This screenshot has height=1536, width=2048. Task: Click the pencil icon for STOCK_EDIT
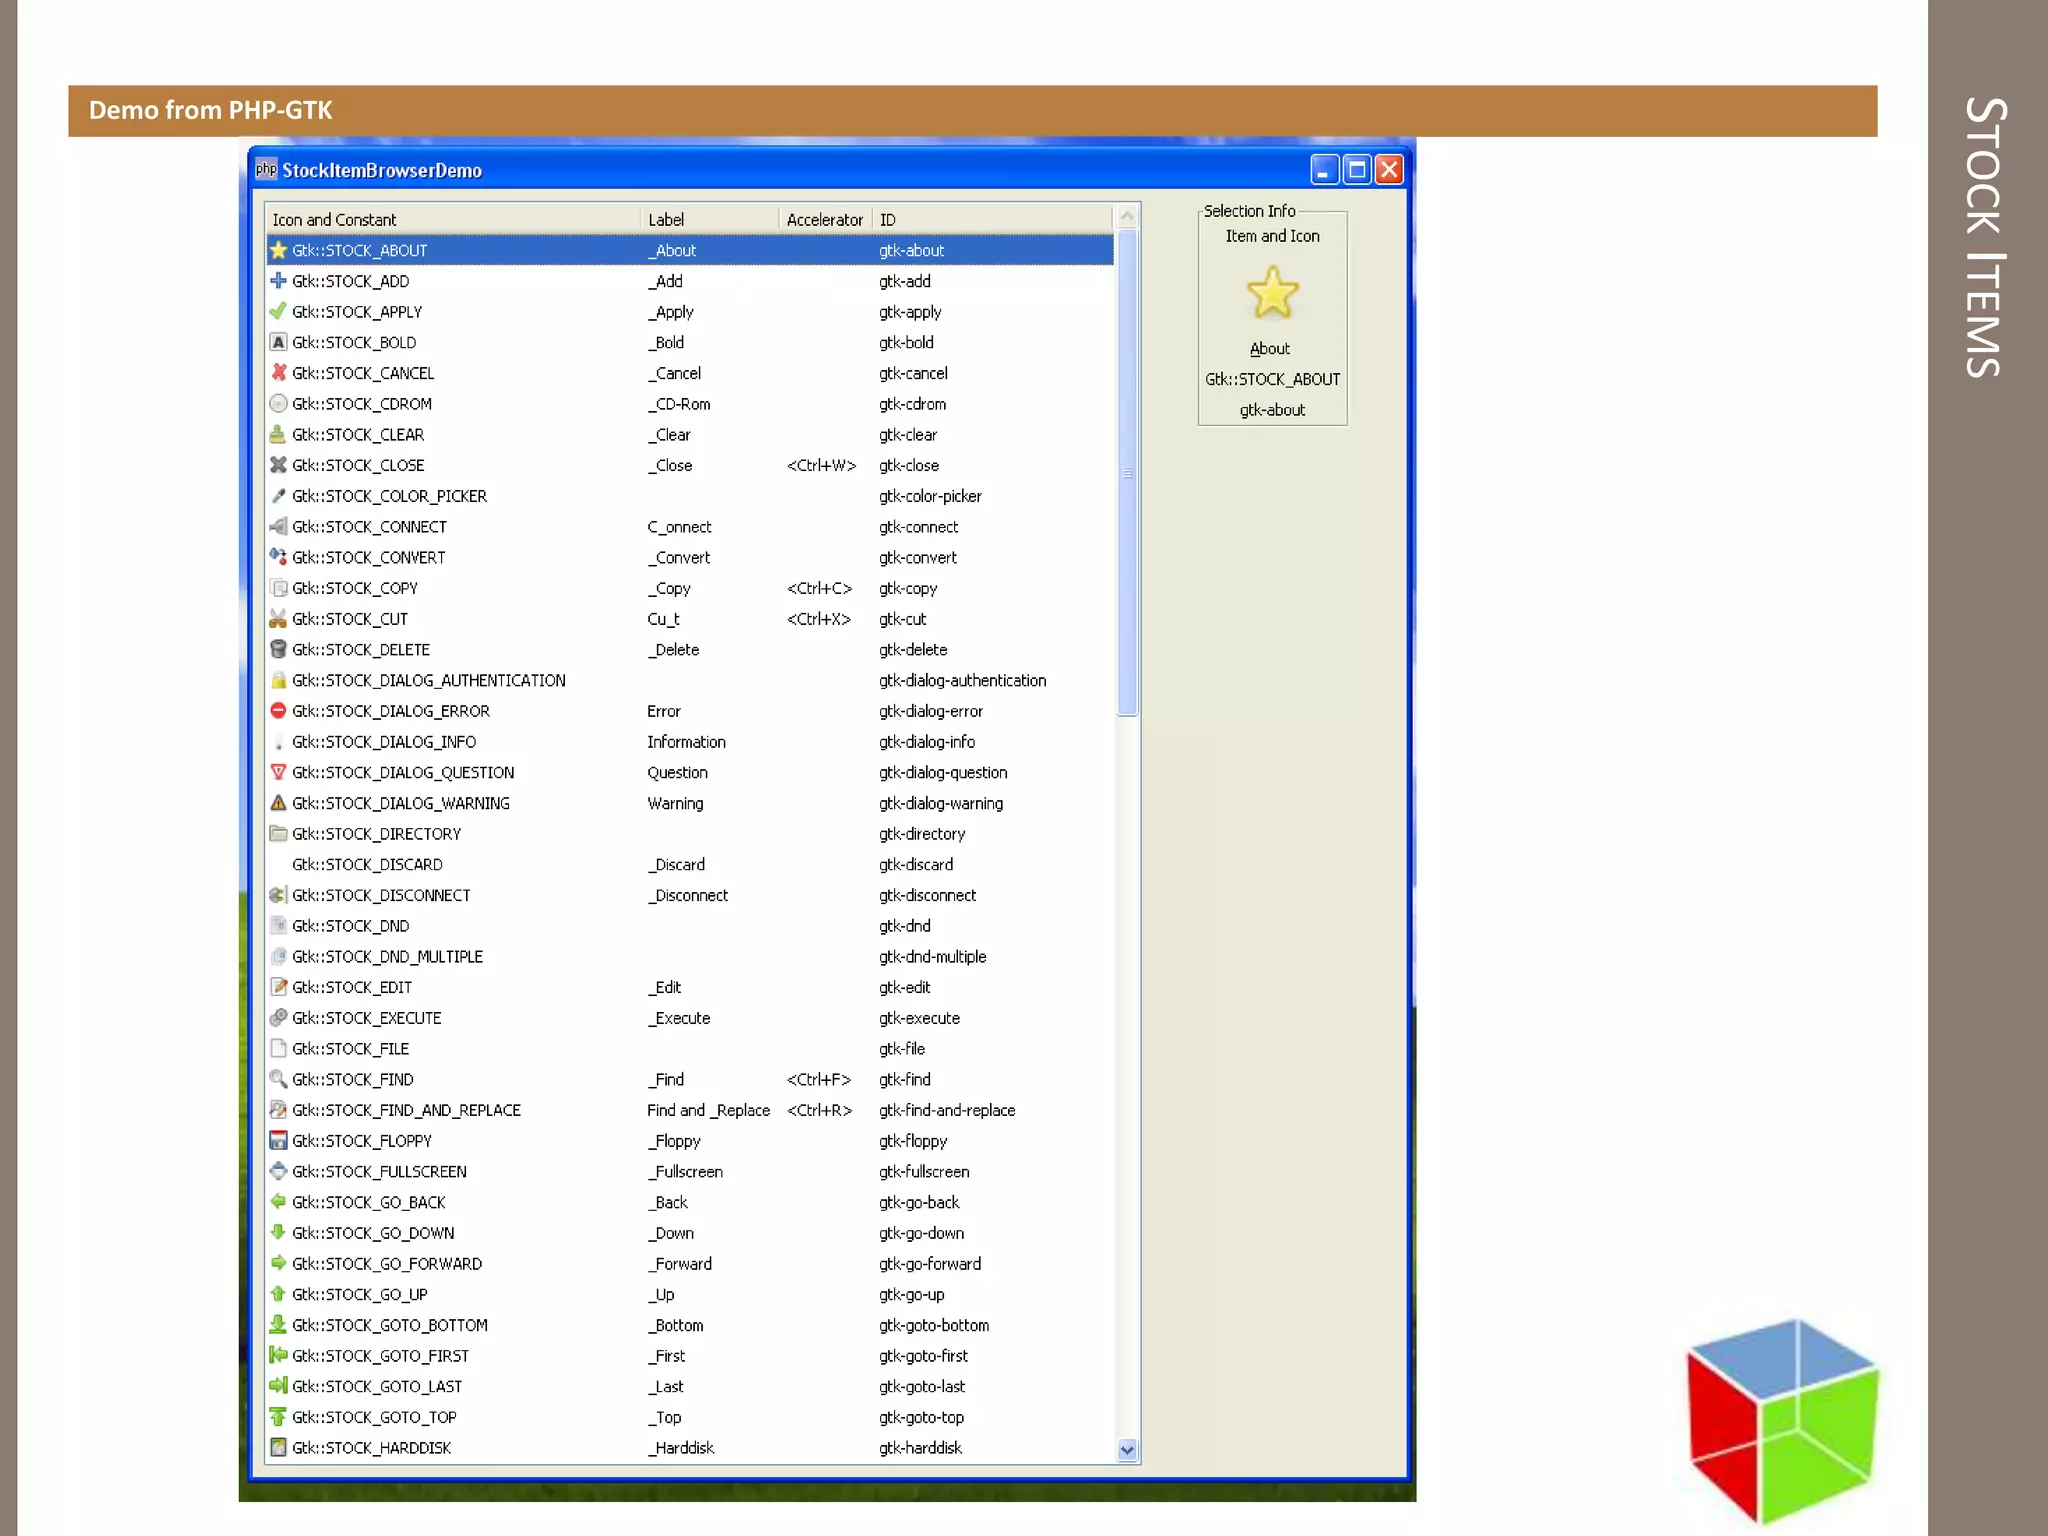click(278, 987)
